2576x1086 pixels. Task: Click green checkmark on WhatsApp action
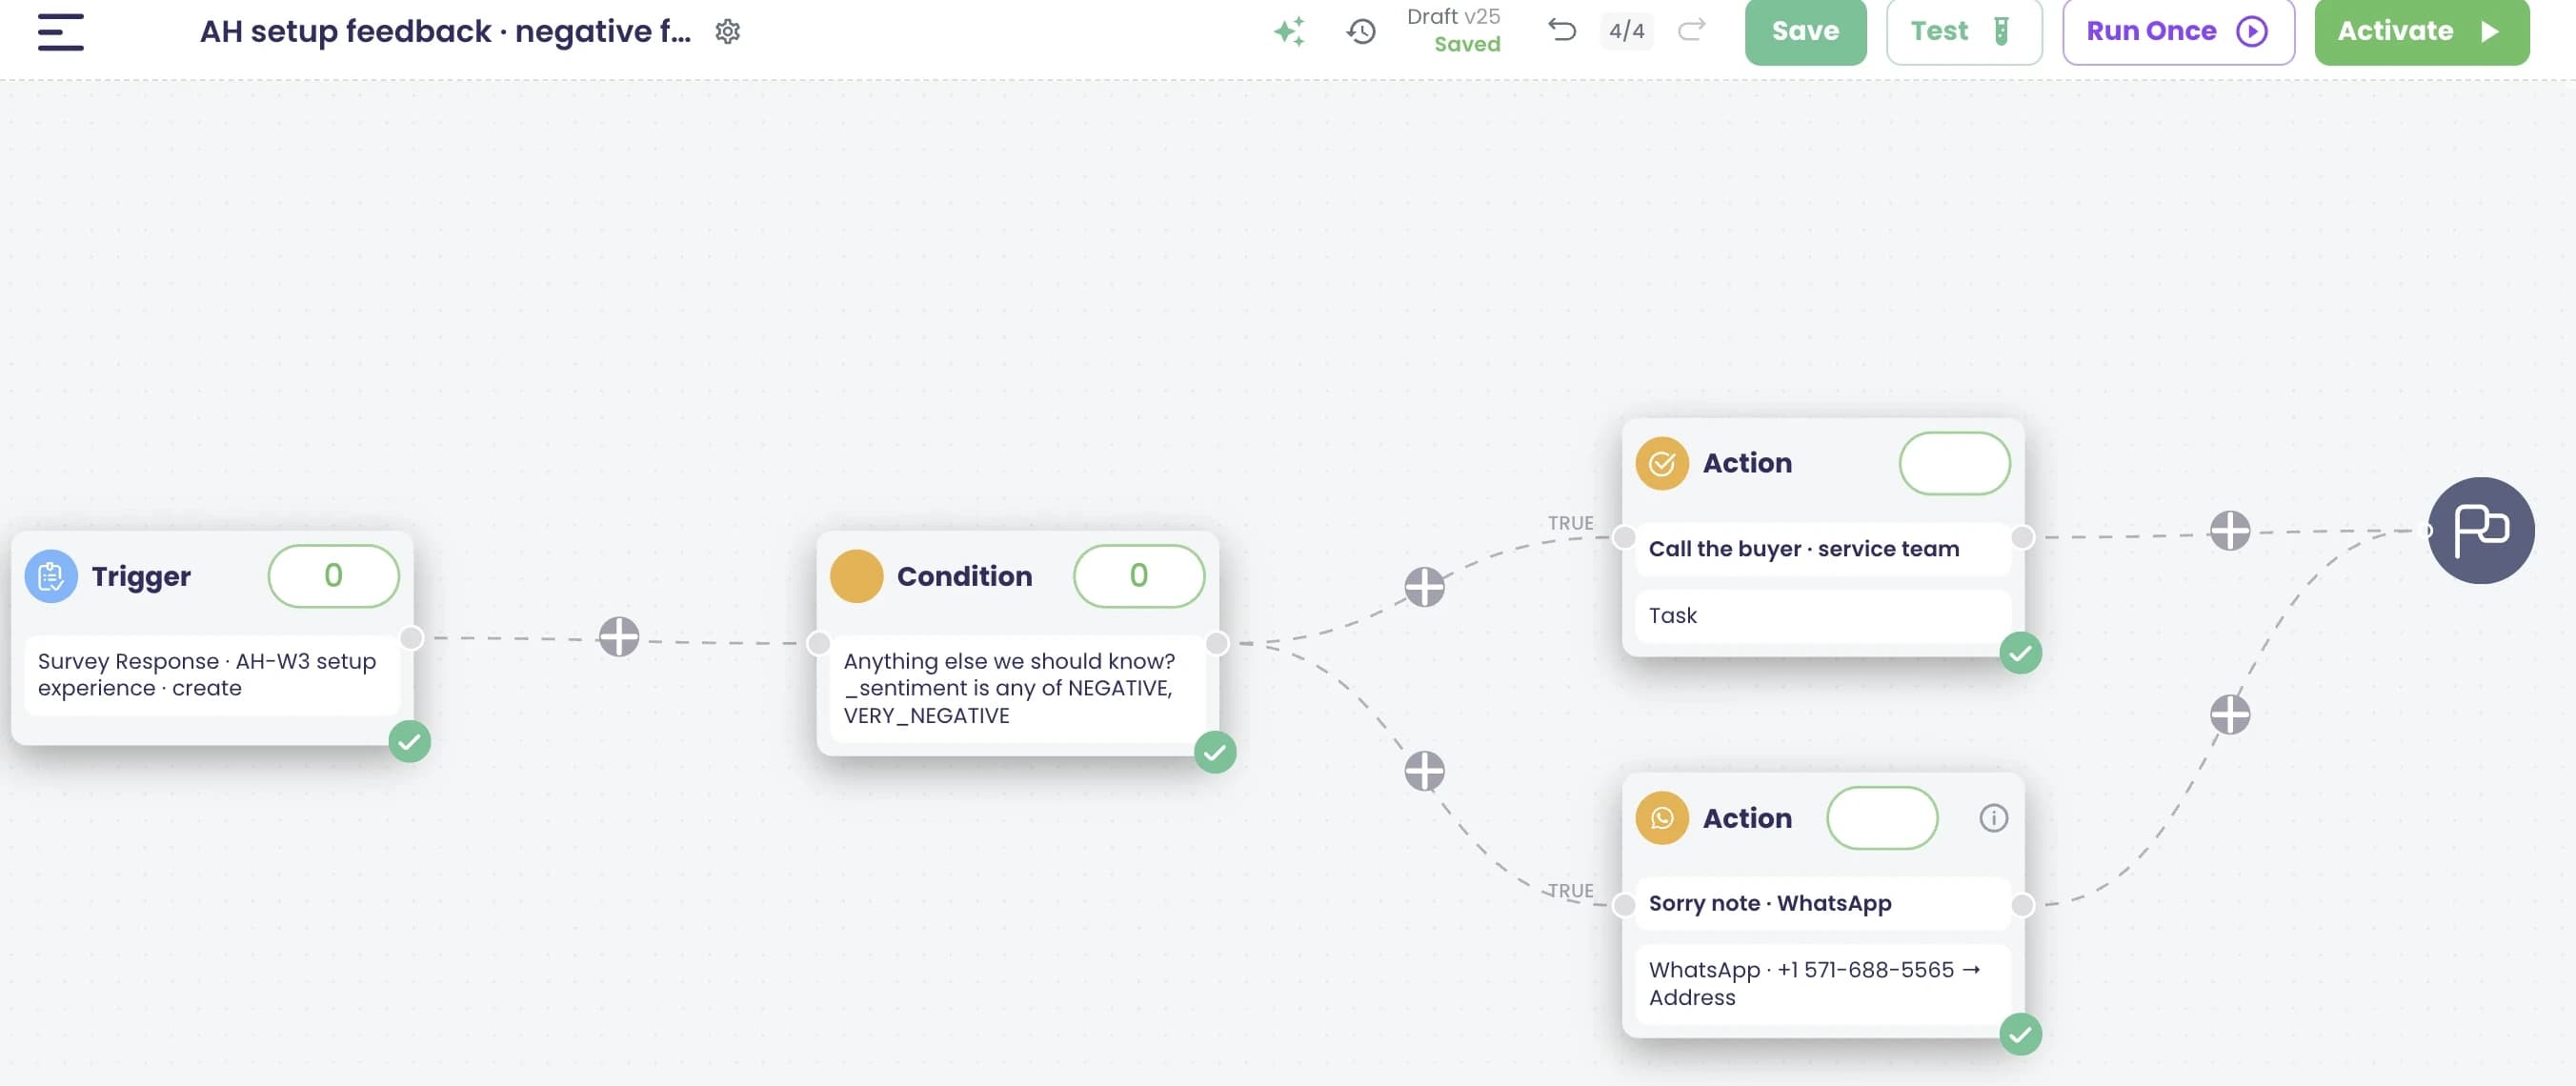2020,1035
